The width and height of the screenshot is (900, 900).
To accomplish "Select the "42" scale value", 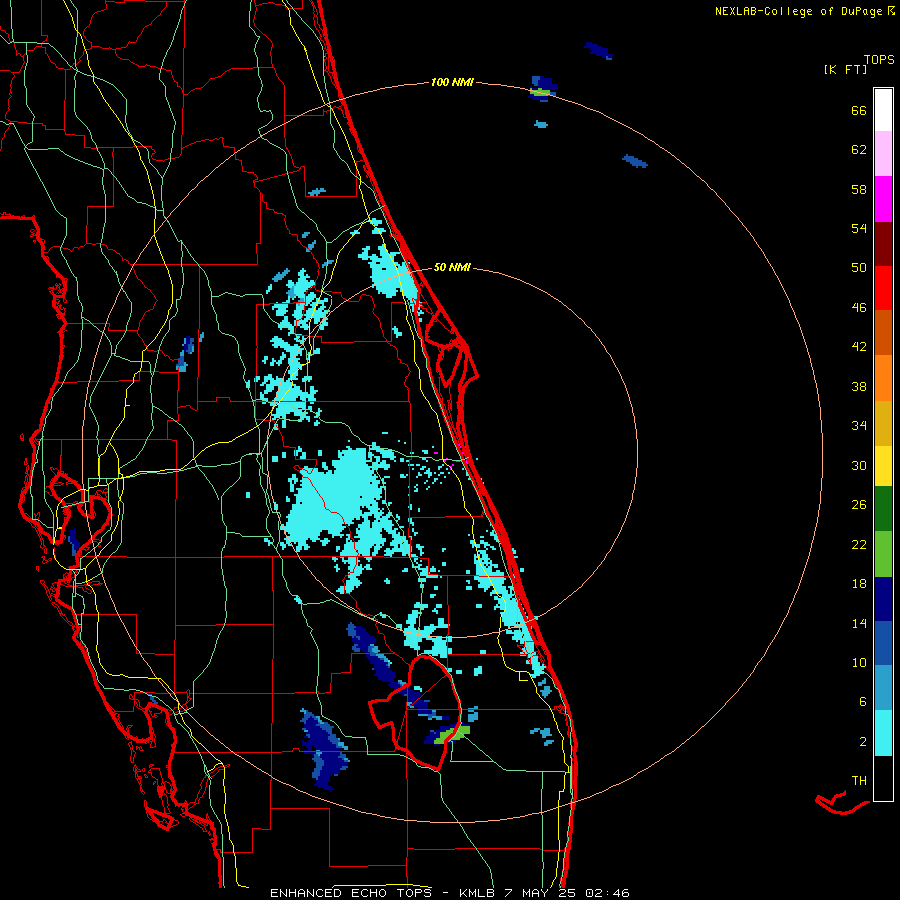I will pyautogui.click(x=859, y=347).
